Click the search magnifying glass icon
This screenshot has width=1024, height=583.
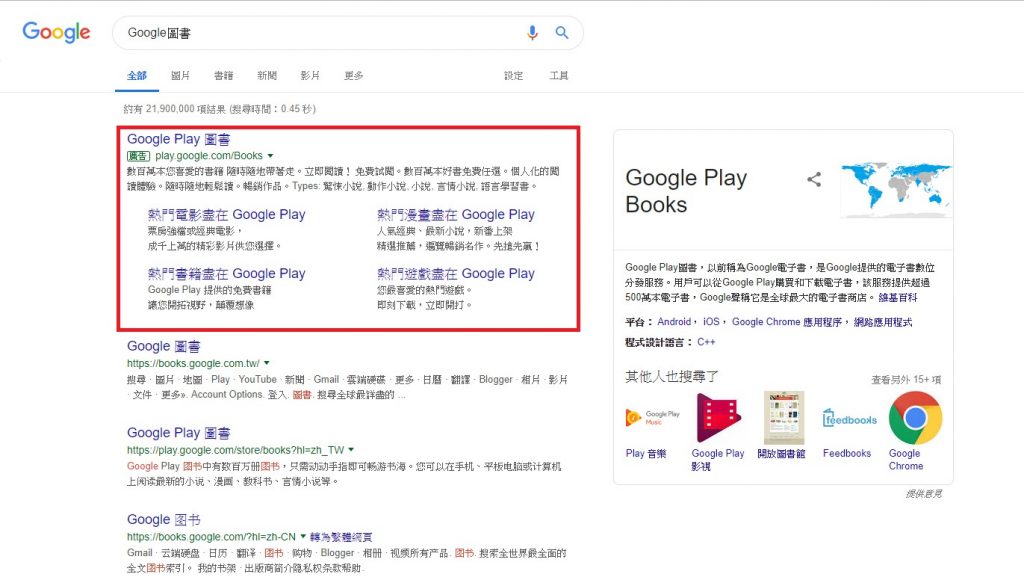[562, 32]
